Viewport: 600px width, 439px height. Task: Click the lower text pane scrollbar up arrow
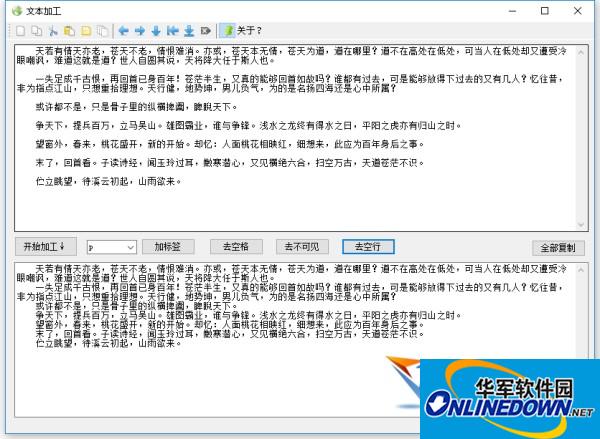point(581,270)
